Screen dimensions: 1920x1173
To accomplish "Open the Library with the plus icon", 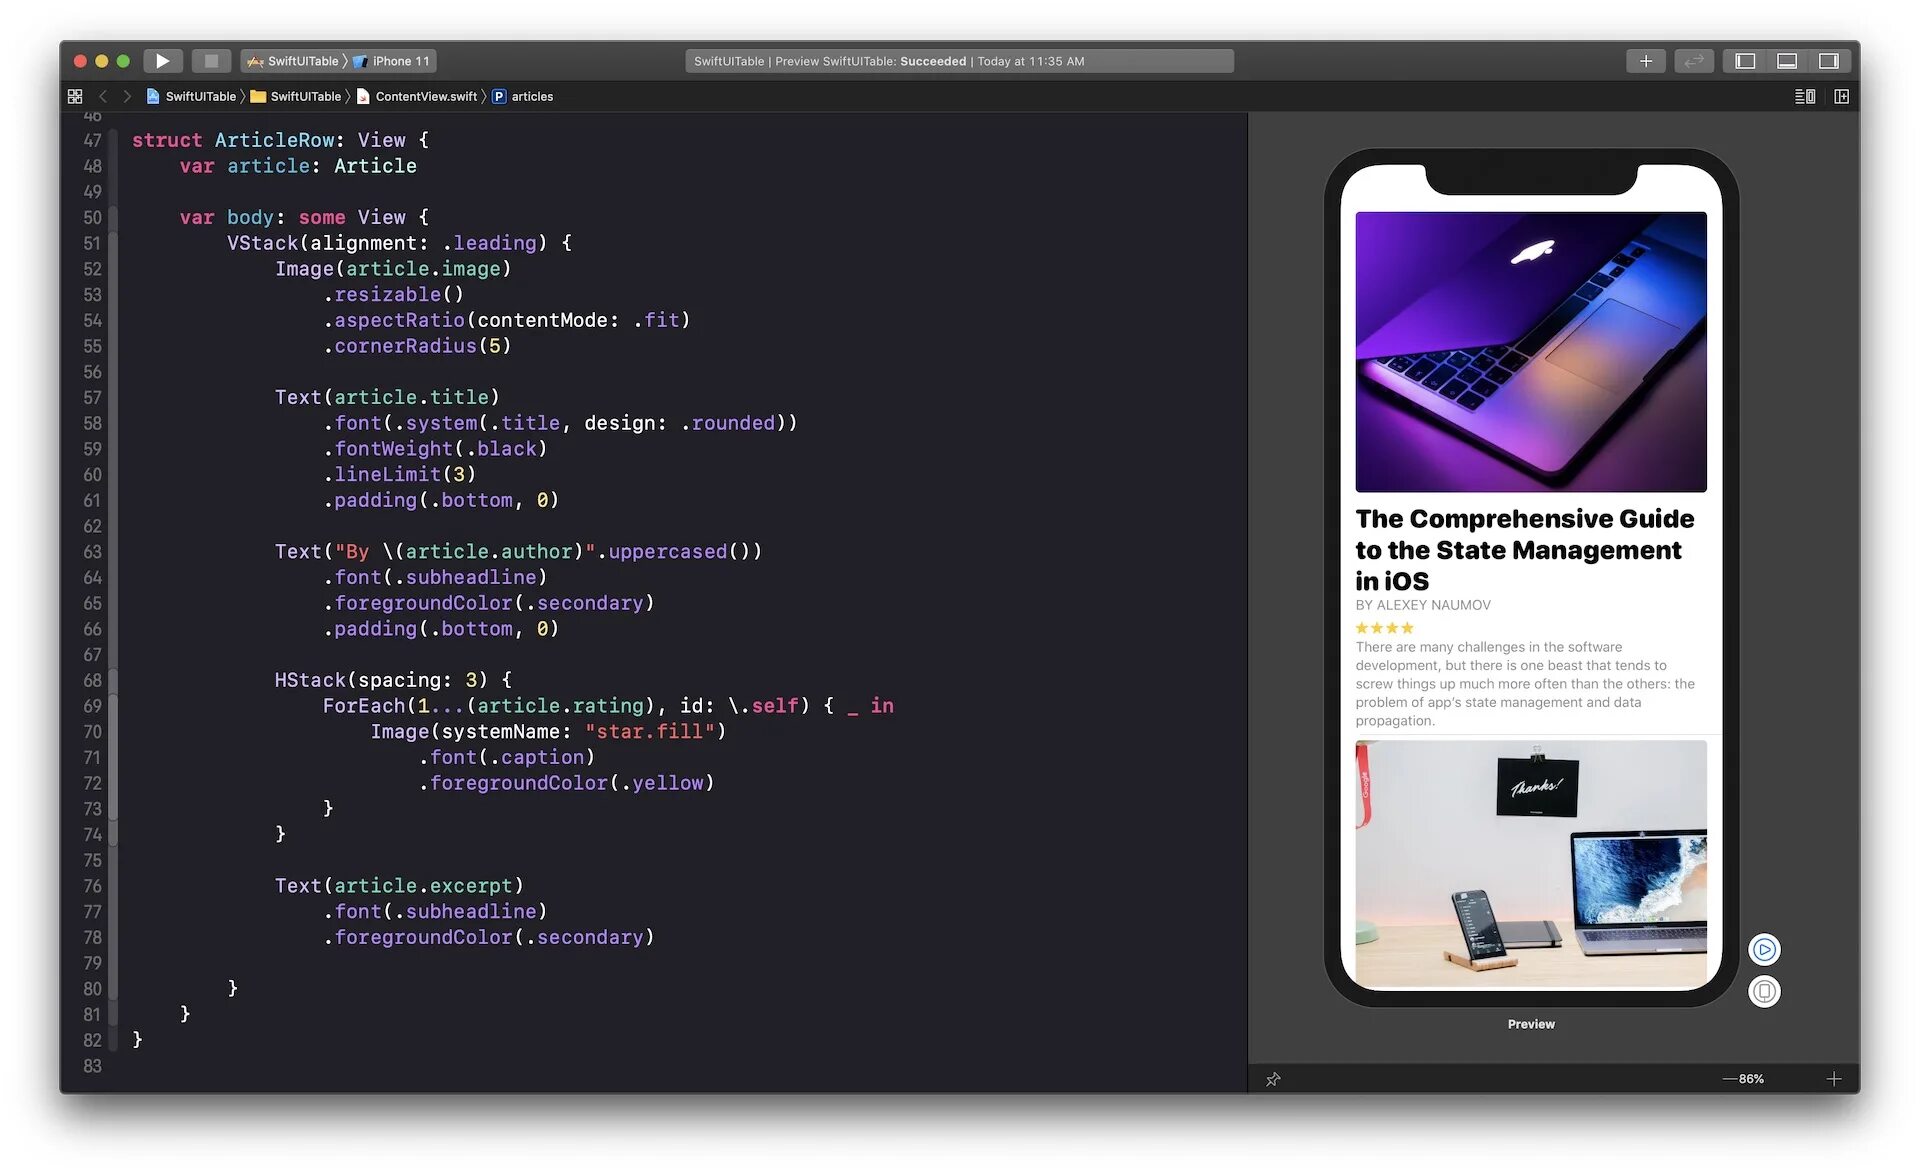I will click(x=1645, y=61).
